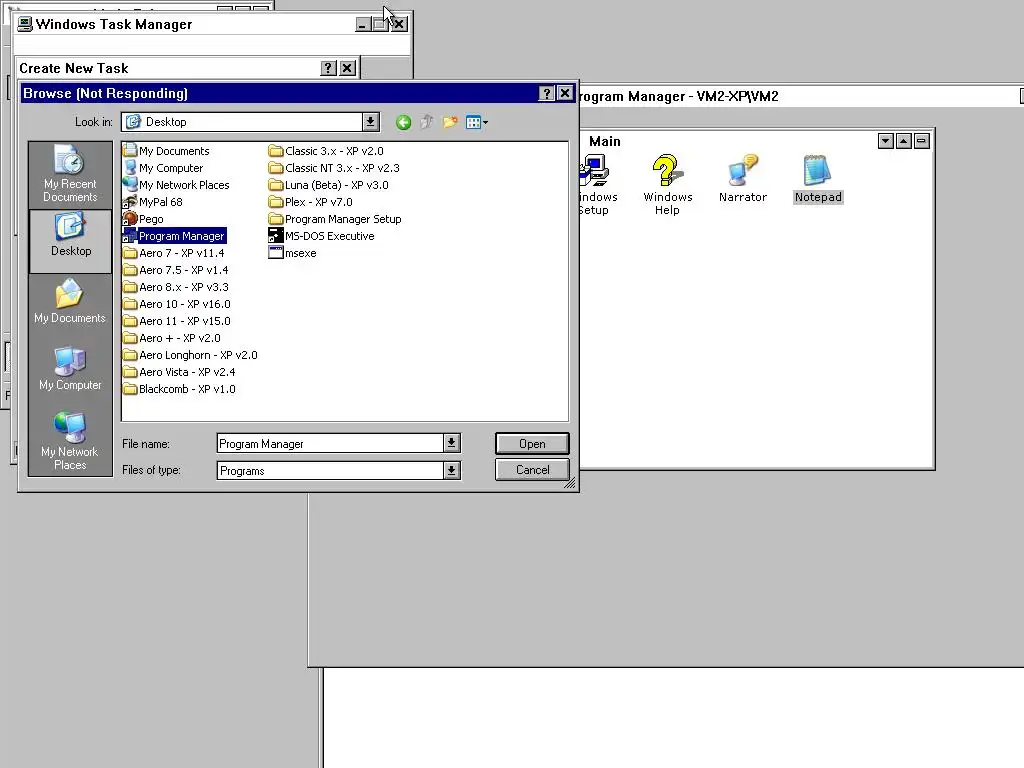
Task: Select My Computer in the file list
Action: tap(163, 168)
